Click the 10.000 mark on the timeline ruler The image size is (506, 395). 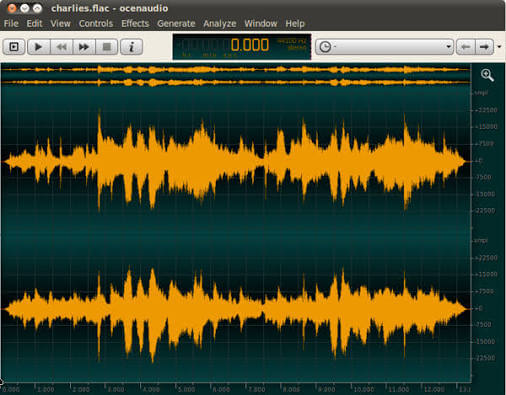[364, 389]
